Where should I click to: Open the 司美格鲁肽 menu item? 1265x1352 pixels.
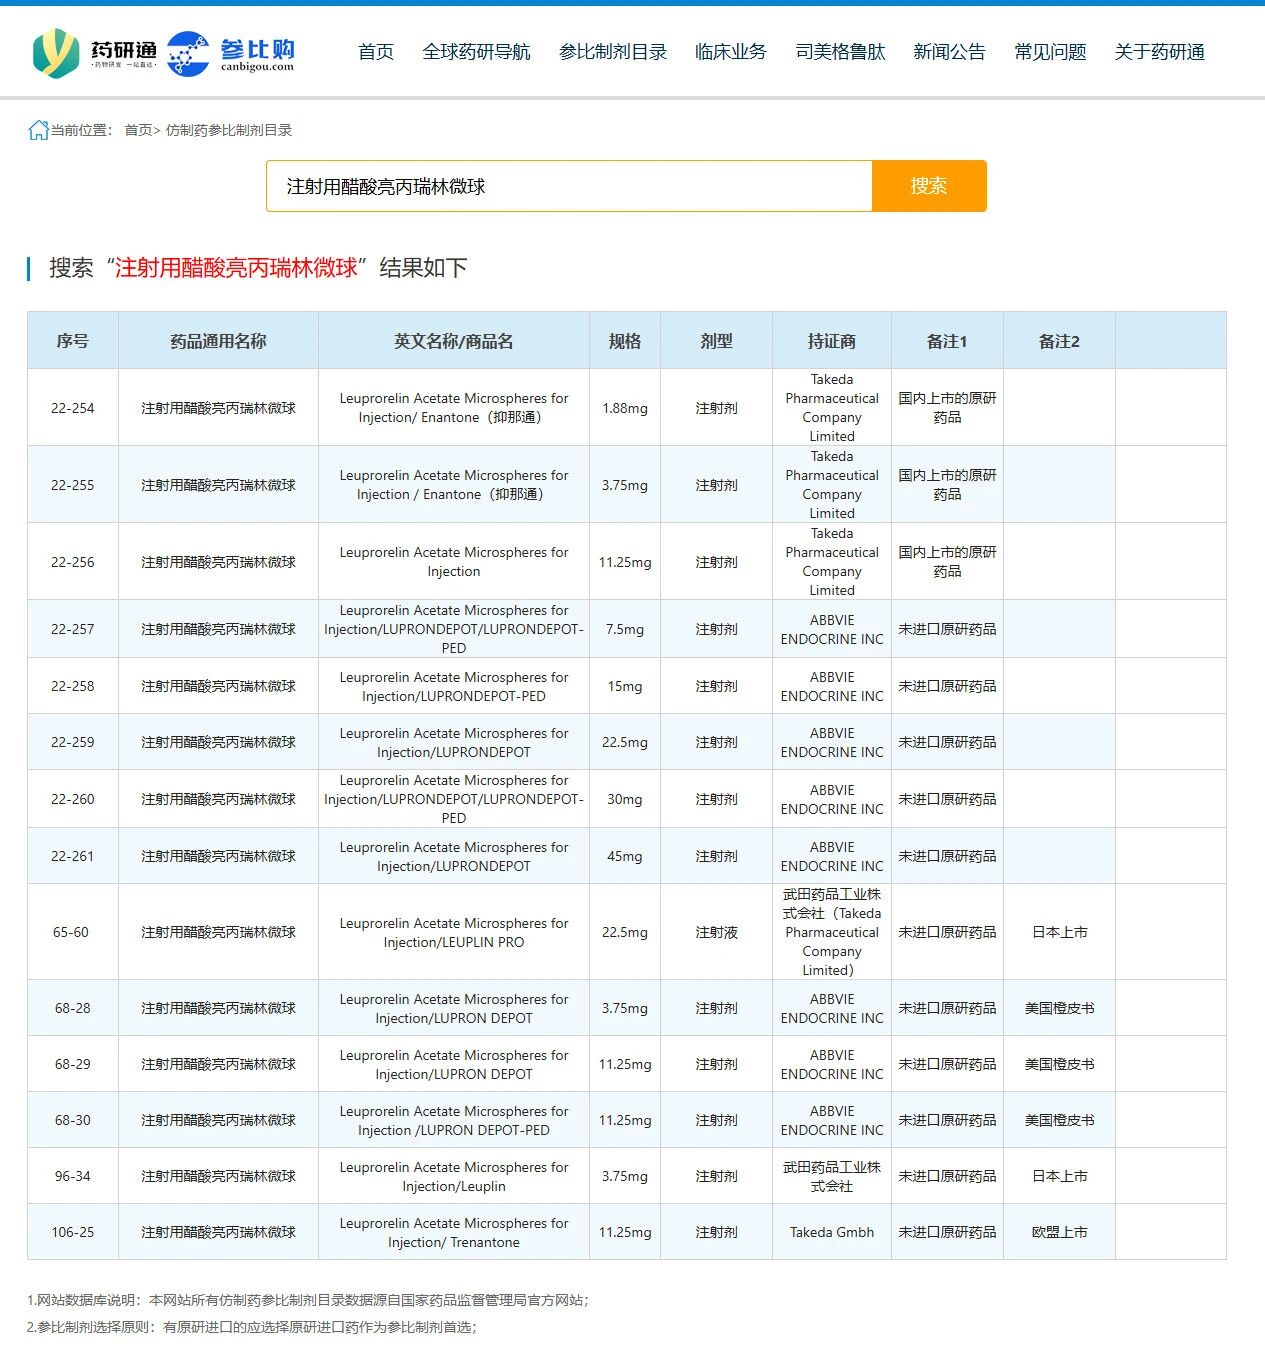tap(840, 52)
